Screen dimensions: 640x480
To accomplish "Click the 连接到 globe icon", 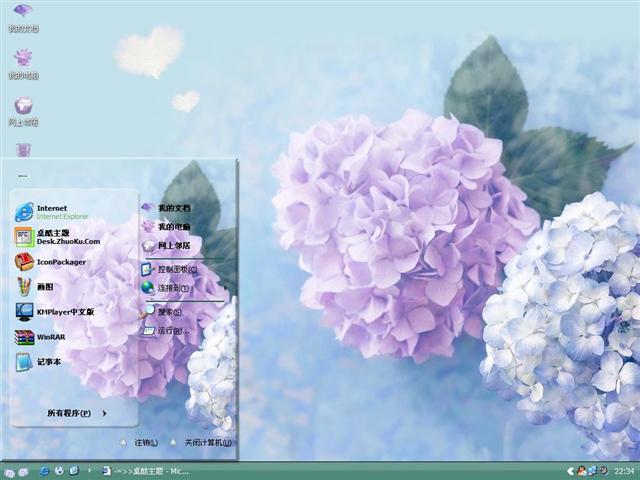I will (147, 288).
